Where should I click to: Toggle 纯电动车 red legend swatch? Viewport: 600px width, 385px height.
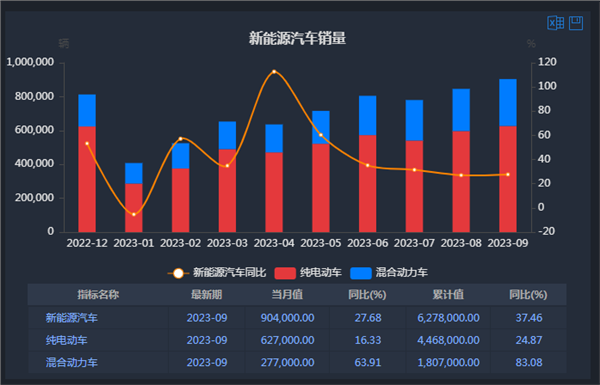pyautogui.click(x=285, y=273)
